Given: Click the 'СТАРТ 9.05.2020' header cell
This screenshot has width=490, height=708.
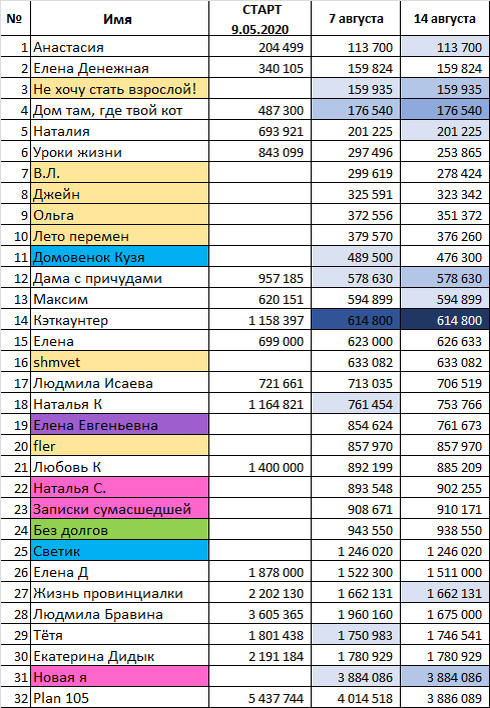Looking at the screenshot, I should [260, 19].
